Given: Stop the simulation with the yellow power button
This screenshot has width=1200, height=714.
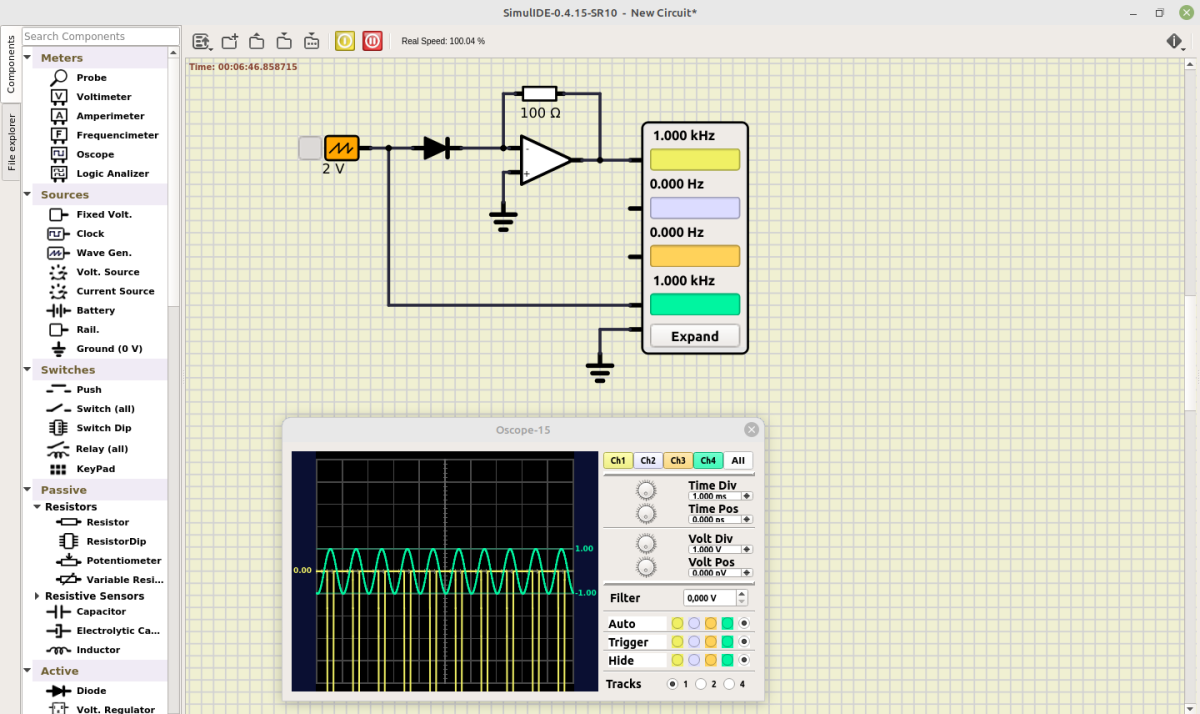Looking at the screenshot, I should (344, 41).
